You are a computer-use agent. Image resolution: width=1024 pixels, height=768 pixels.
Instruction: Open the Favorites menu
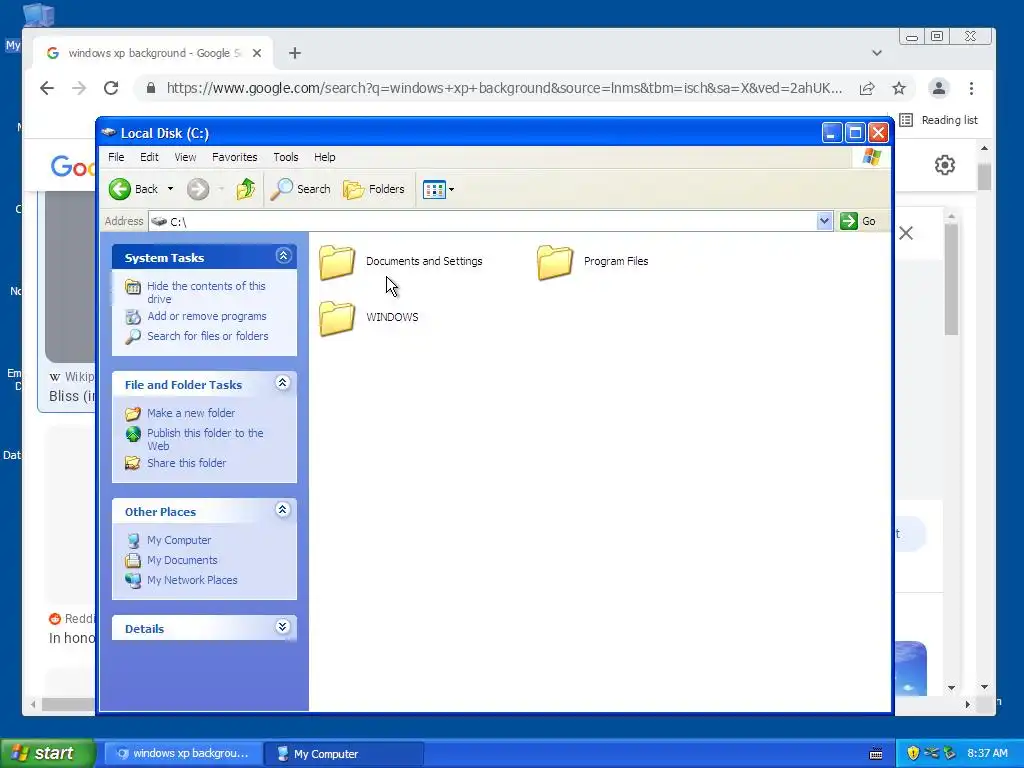pos(234,157)
